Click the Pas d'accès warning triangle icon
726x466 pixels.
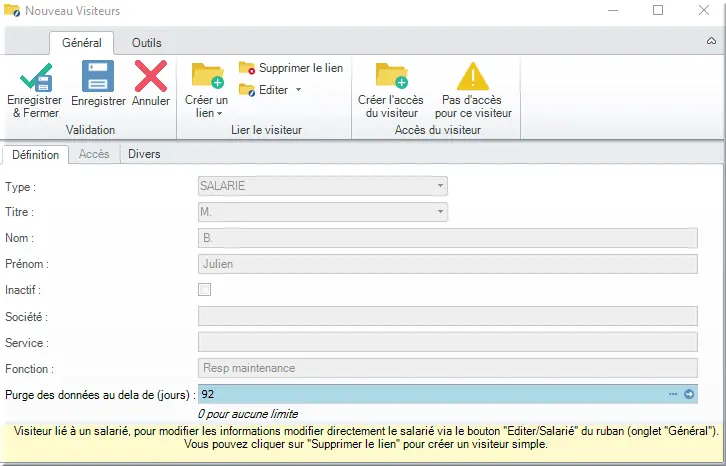[473, 76]
